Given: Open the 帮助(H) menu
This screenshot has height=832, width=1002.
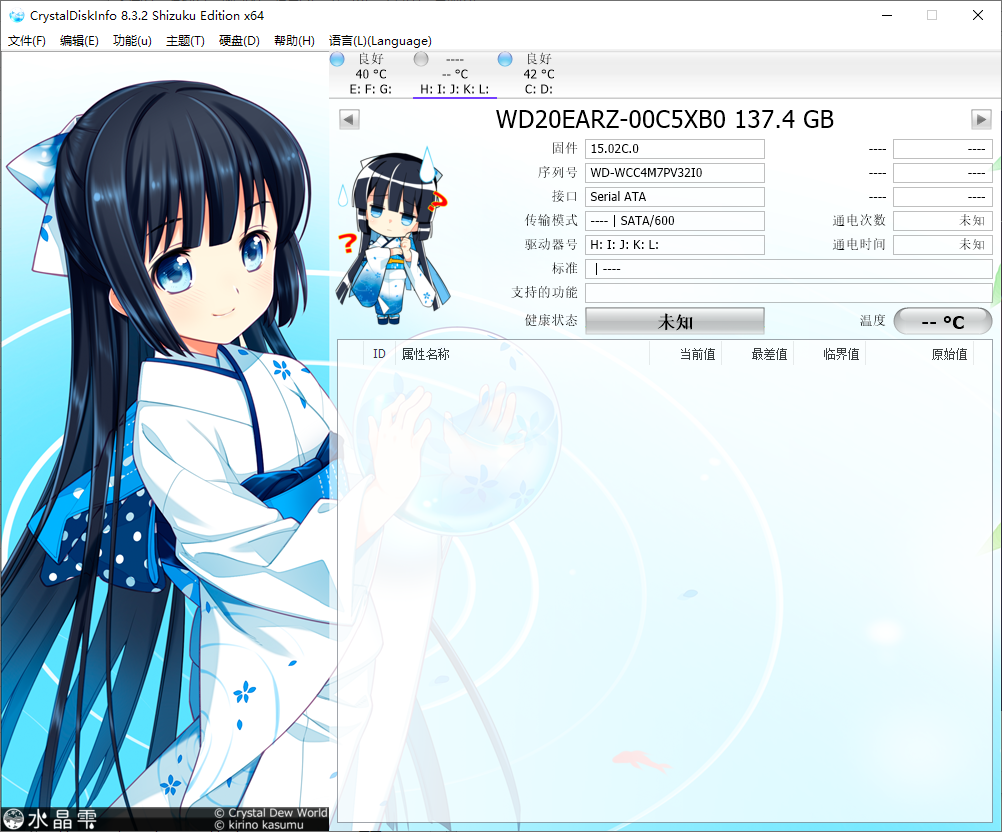Looking at the screenshot, I should click(x=294, y=41).
